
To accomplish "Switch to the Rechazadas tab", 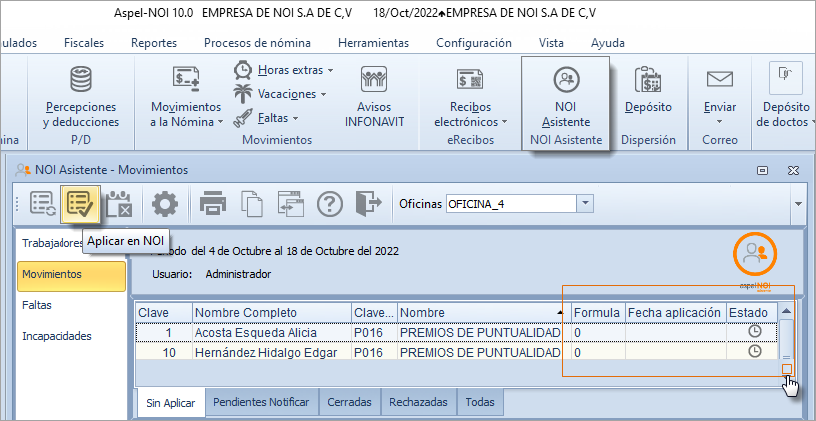I will click(x=419, y=402).
